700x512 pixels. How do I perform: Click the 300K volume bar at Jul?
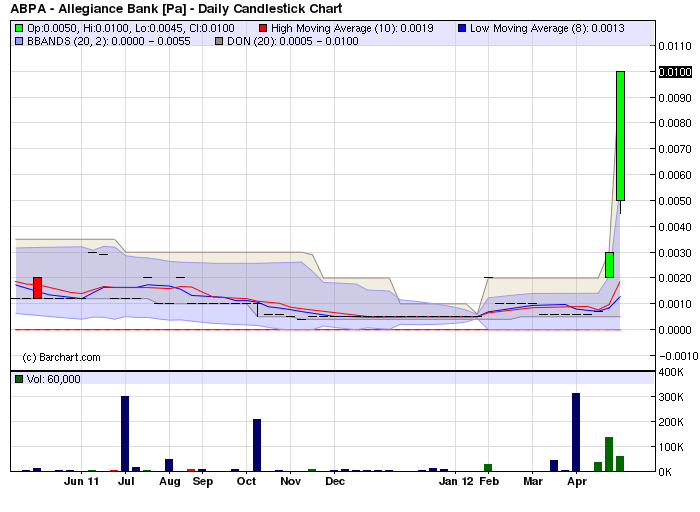pos(125,433)
